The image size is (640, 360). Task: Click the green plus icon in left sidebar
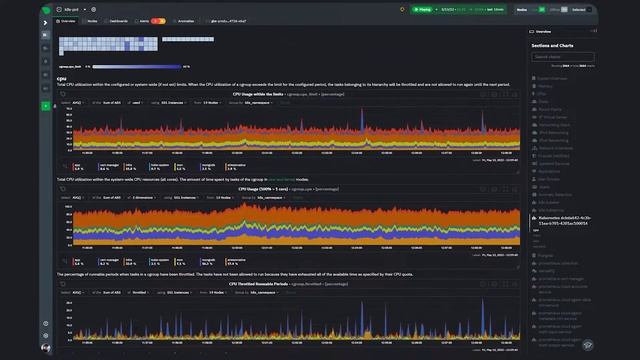pyautogui.click(x=46, y=106)
